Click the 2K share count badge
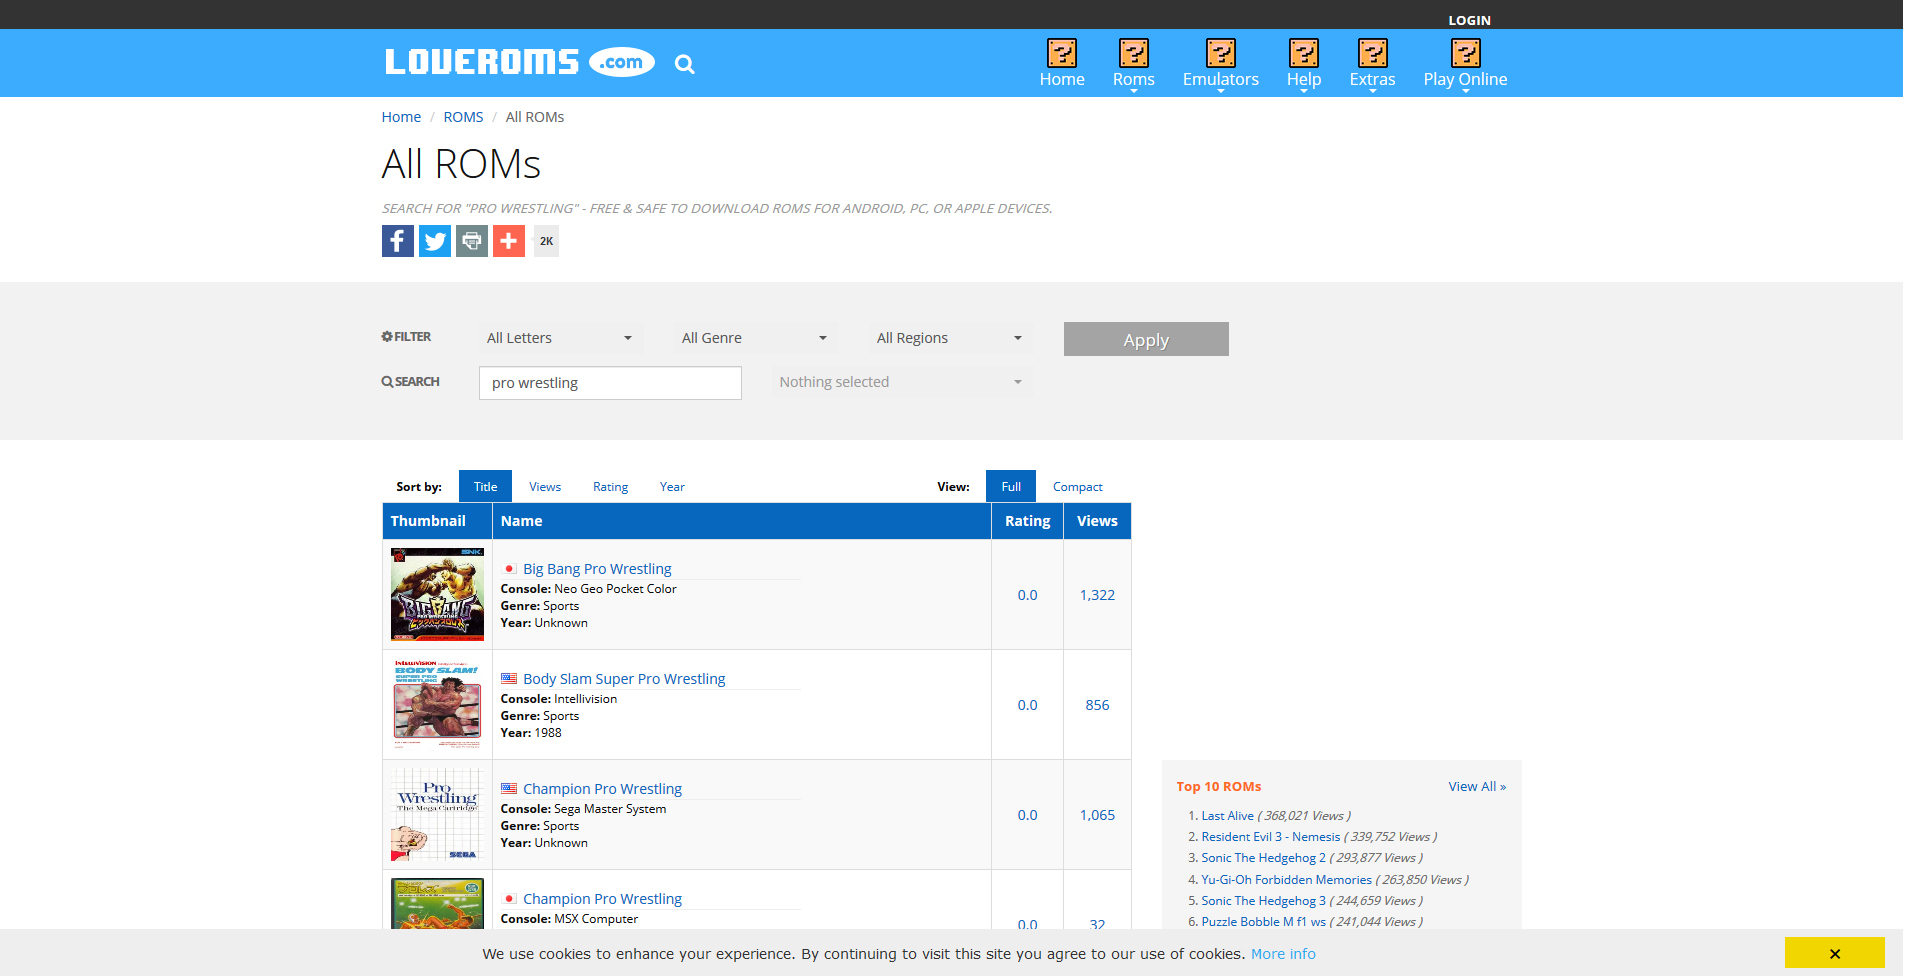 point(546,241)
